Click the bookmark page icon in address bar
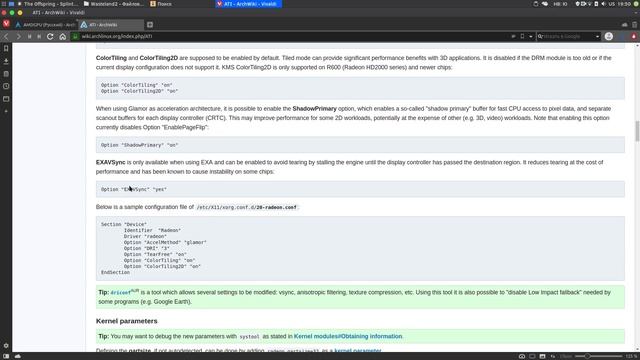Viewport: 640px width, 360px height. [522, 36]
